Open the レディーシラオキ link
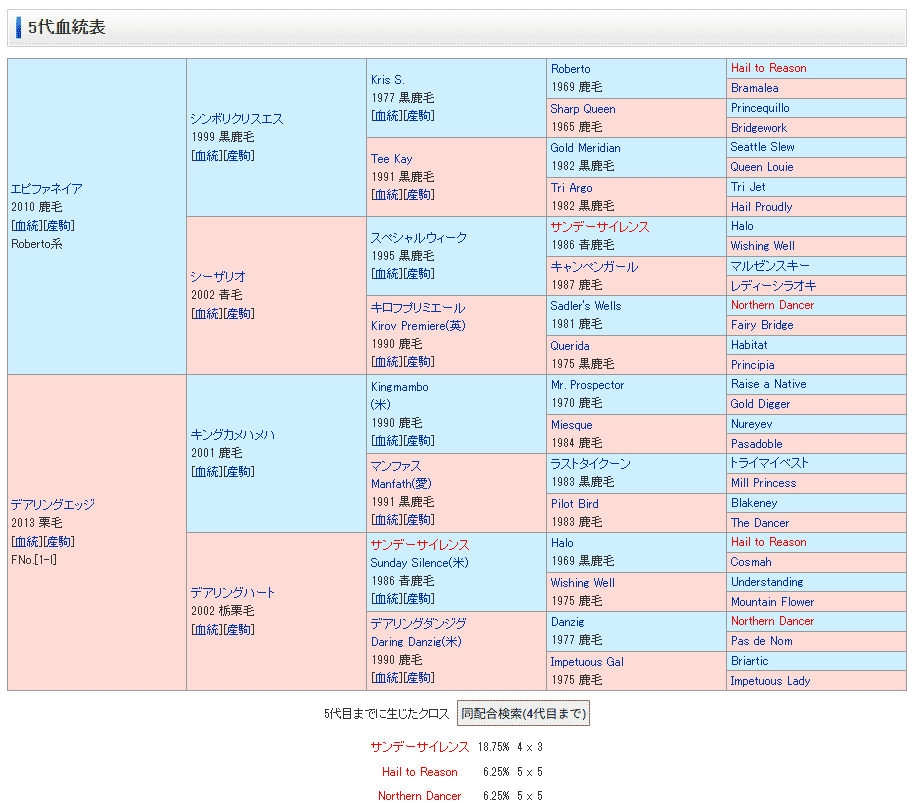This screenshot has width=915, height=803. pyautogui.click(x=774, y=285)
